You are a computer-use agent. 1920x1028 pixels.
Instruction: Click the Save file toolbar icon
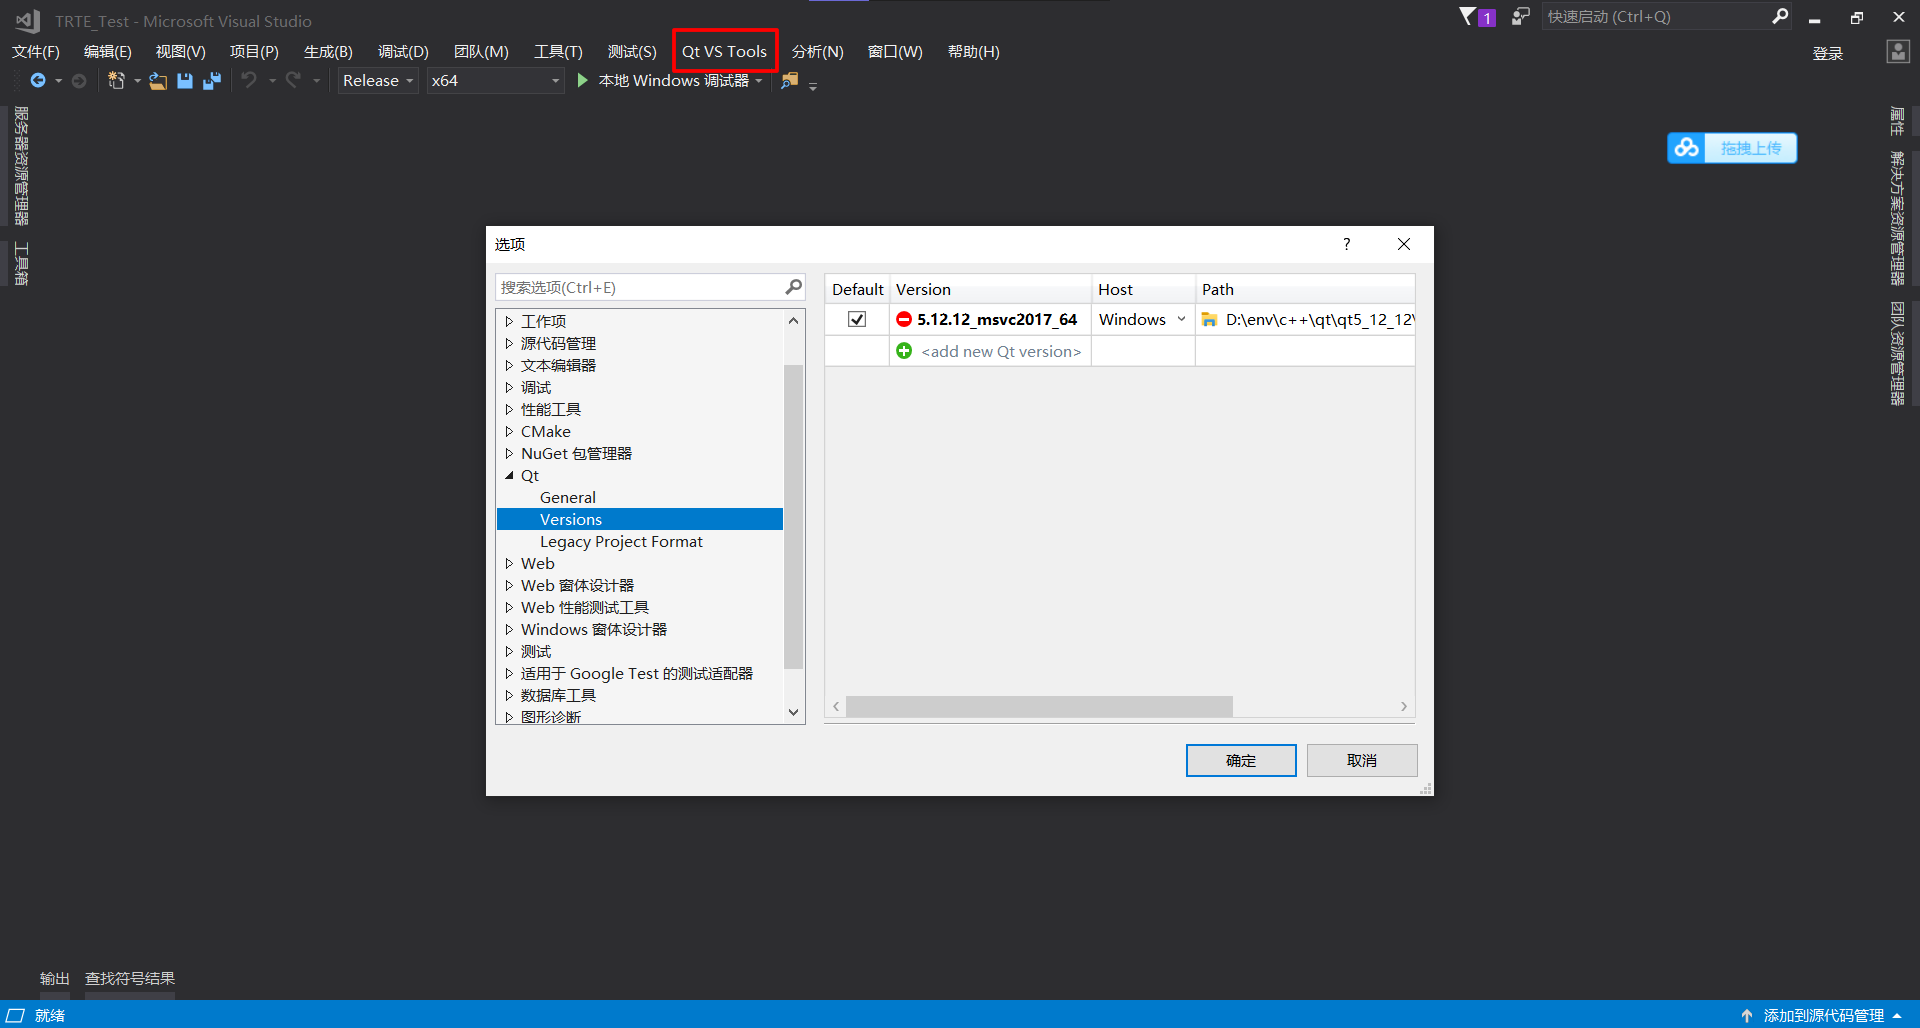coord(185,81)
